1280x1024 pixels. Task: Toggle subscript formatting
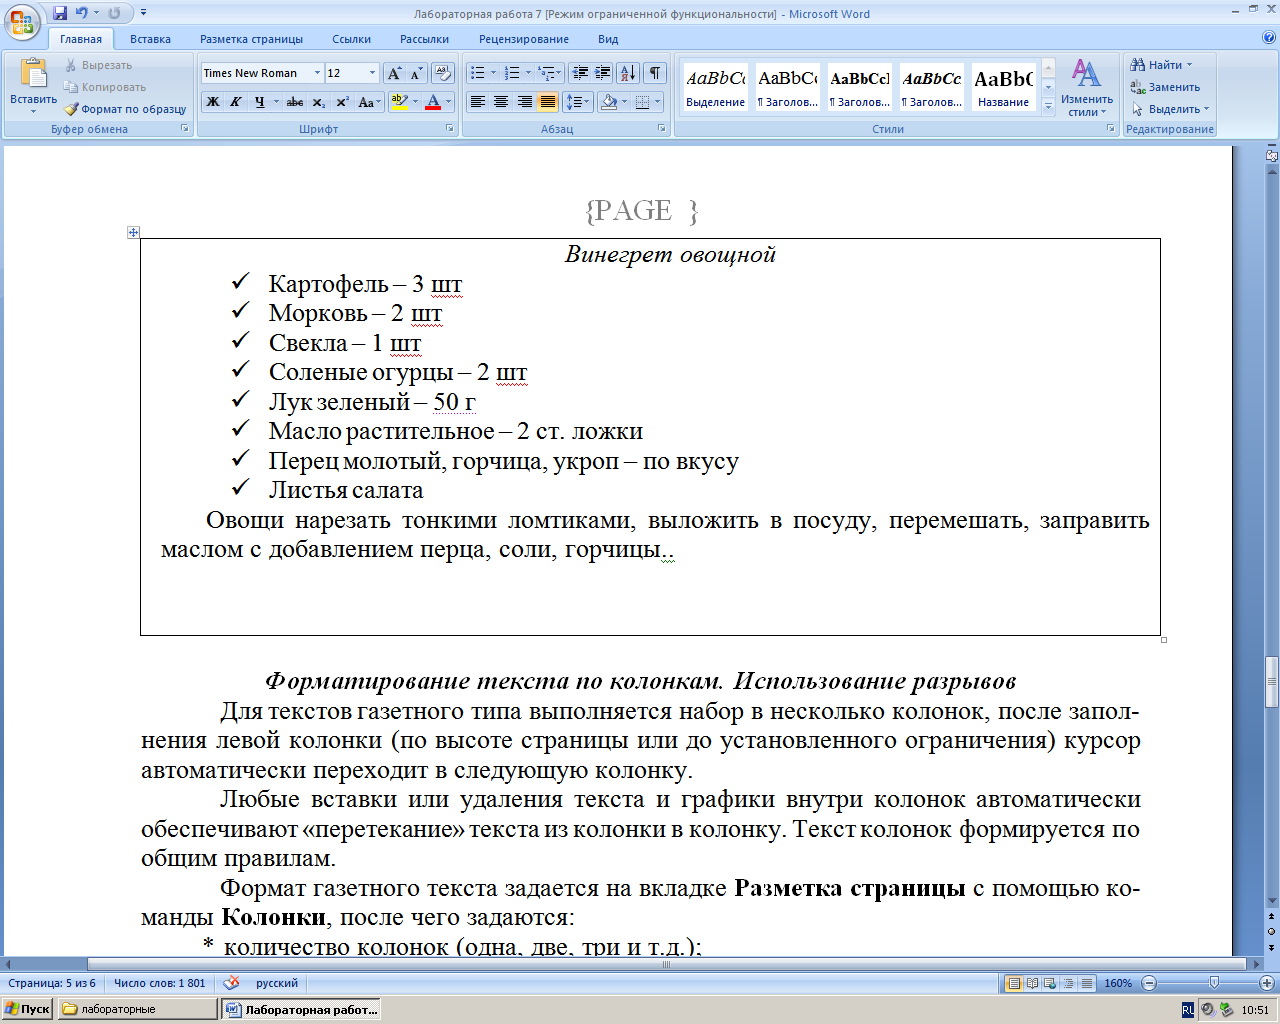(318, 102)
